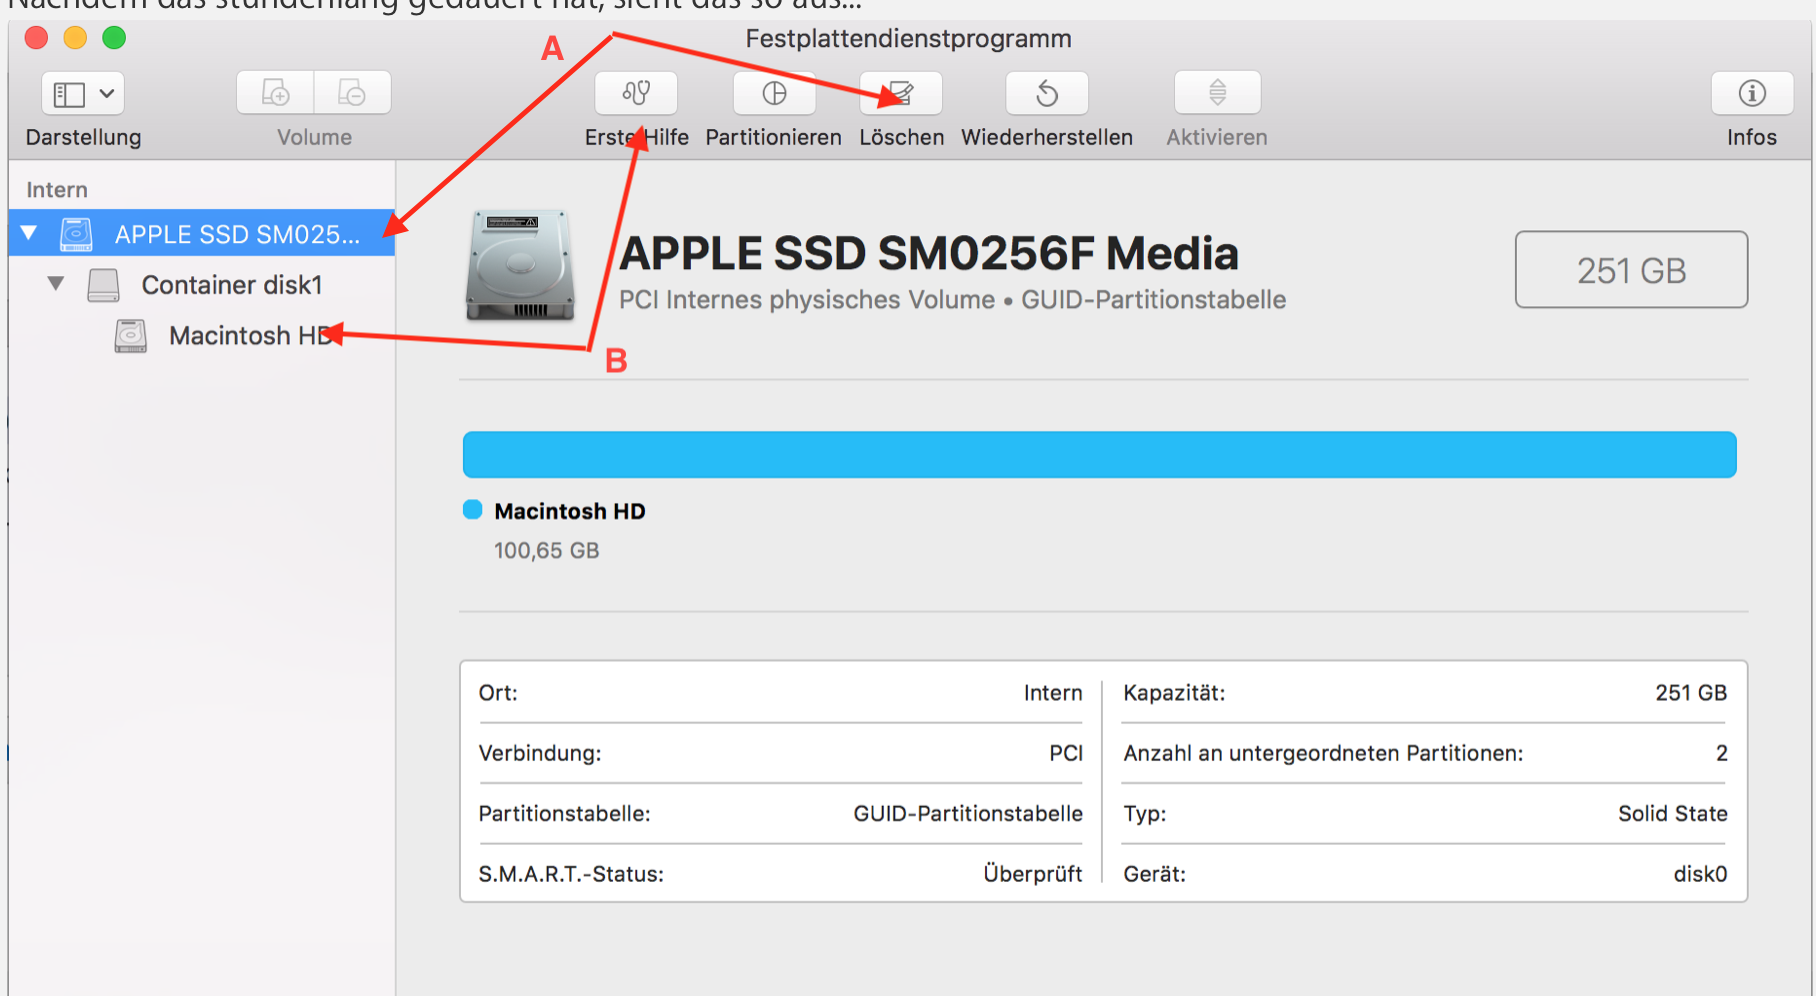Click the Macintosh HD legend label
Viewport: 1816px width, 996px height.
[x=570, y=511]
